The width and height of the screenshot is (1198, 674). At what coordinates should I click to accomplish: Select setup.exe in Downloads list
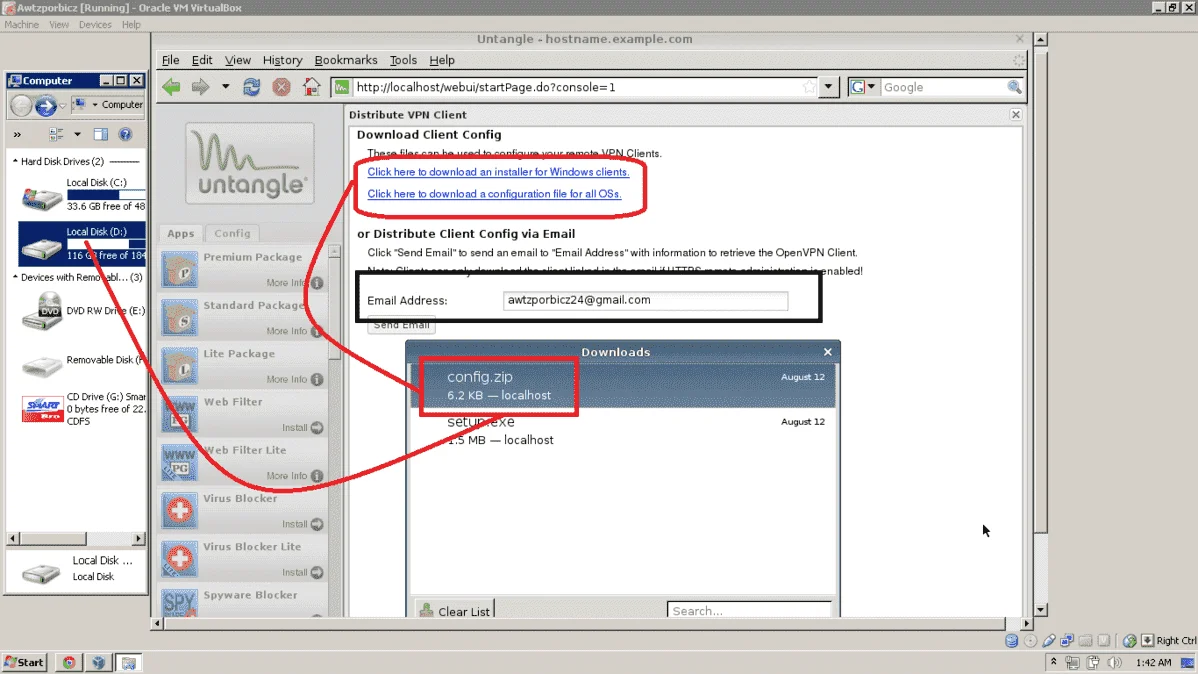coord(623,430)
